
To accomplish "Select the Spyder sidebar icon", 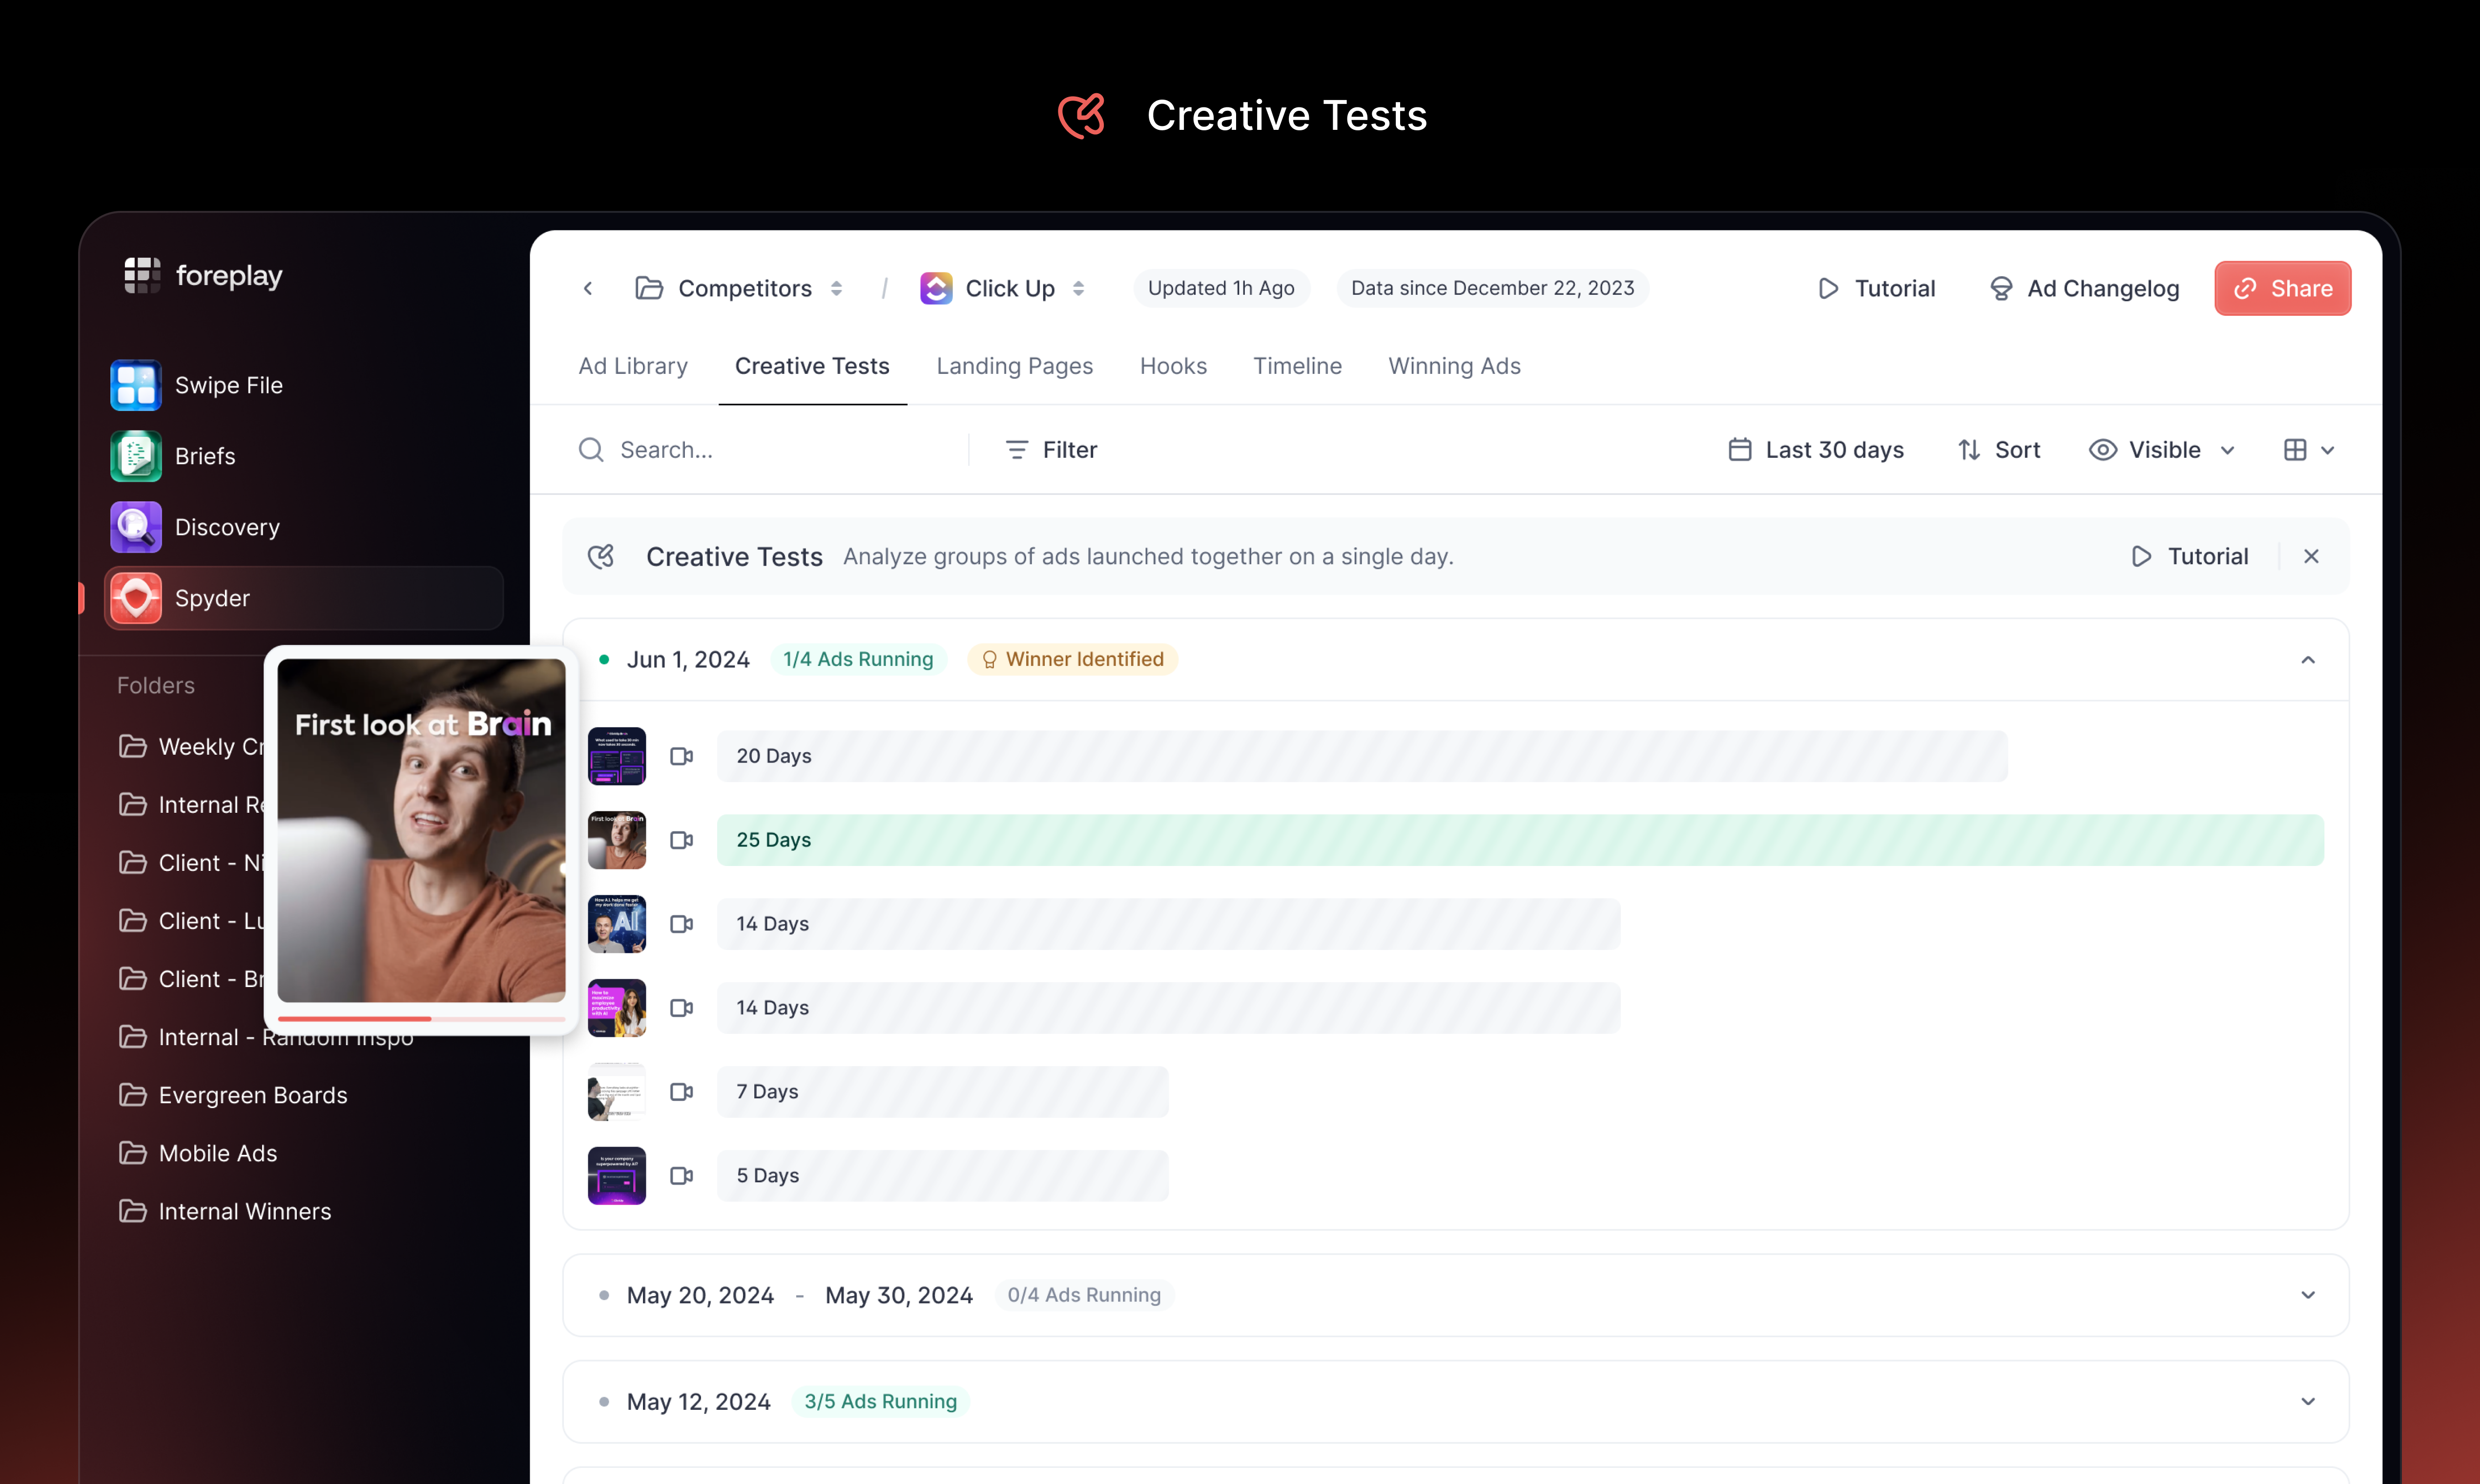I will (x=135, y=598).
